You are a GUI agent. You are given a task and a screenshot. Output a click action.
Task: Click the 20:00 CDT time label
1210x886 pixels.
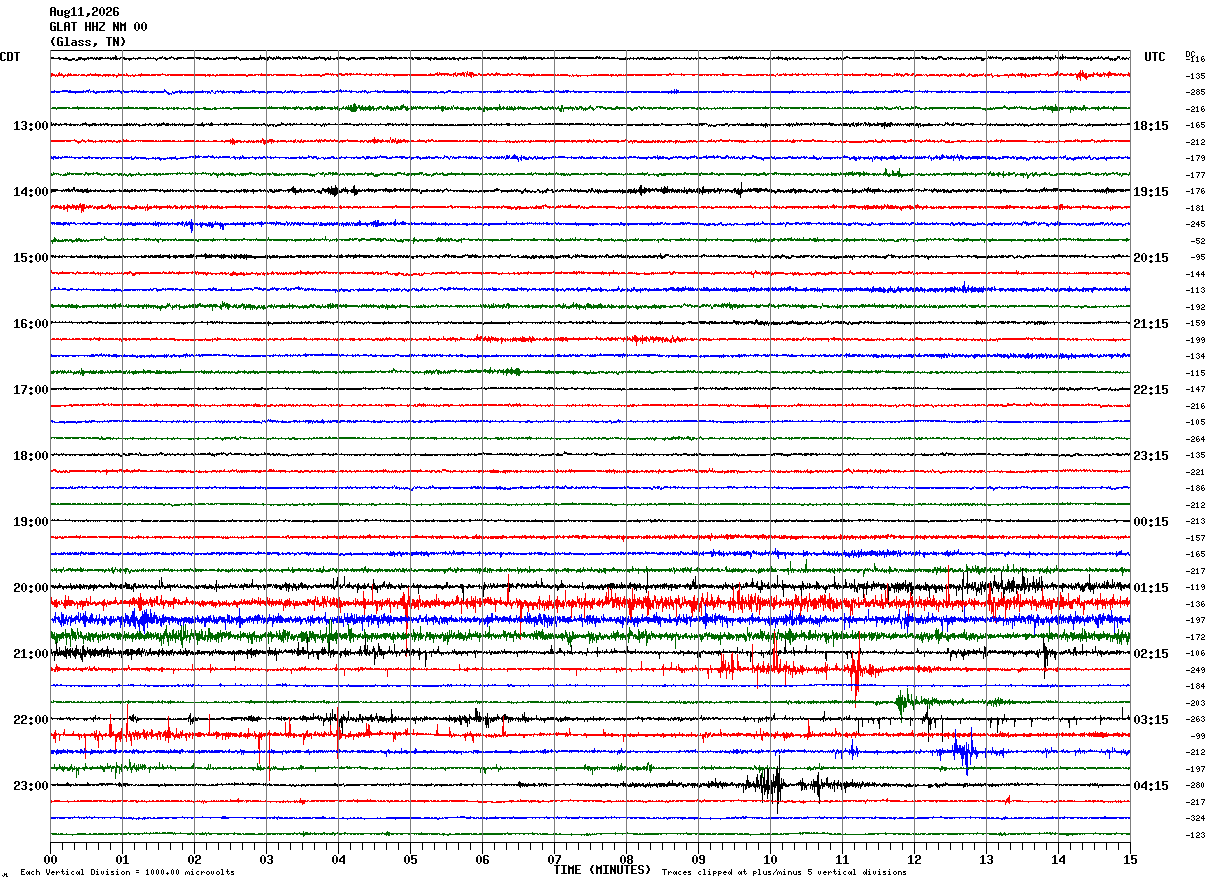pos(30,588)
